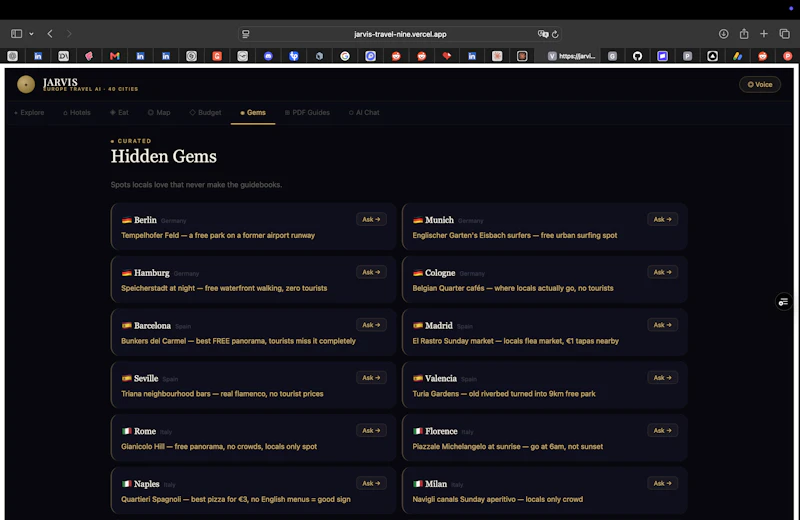
Task: Click the Italy flag beside Rome
Action: (127, 431)
